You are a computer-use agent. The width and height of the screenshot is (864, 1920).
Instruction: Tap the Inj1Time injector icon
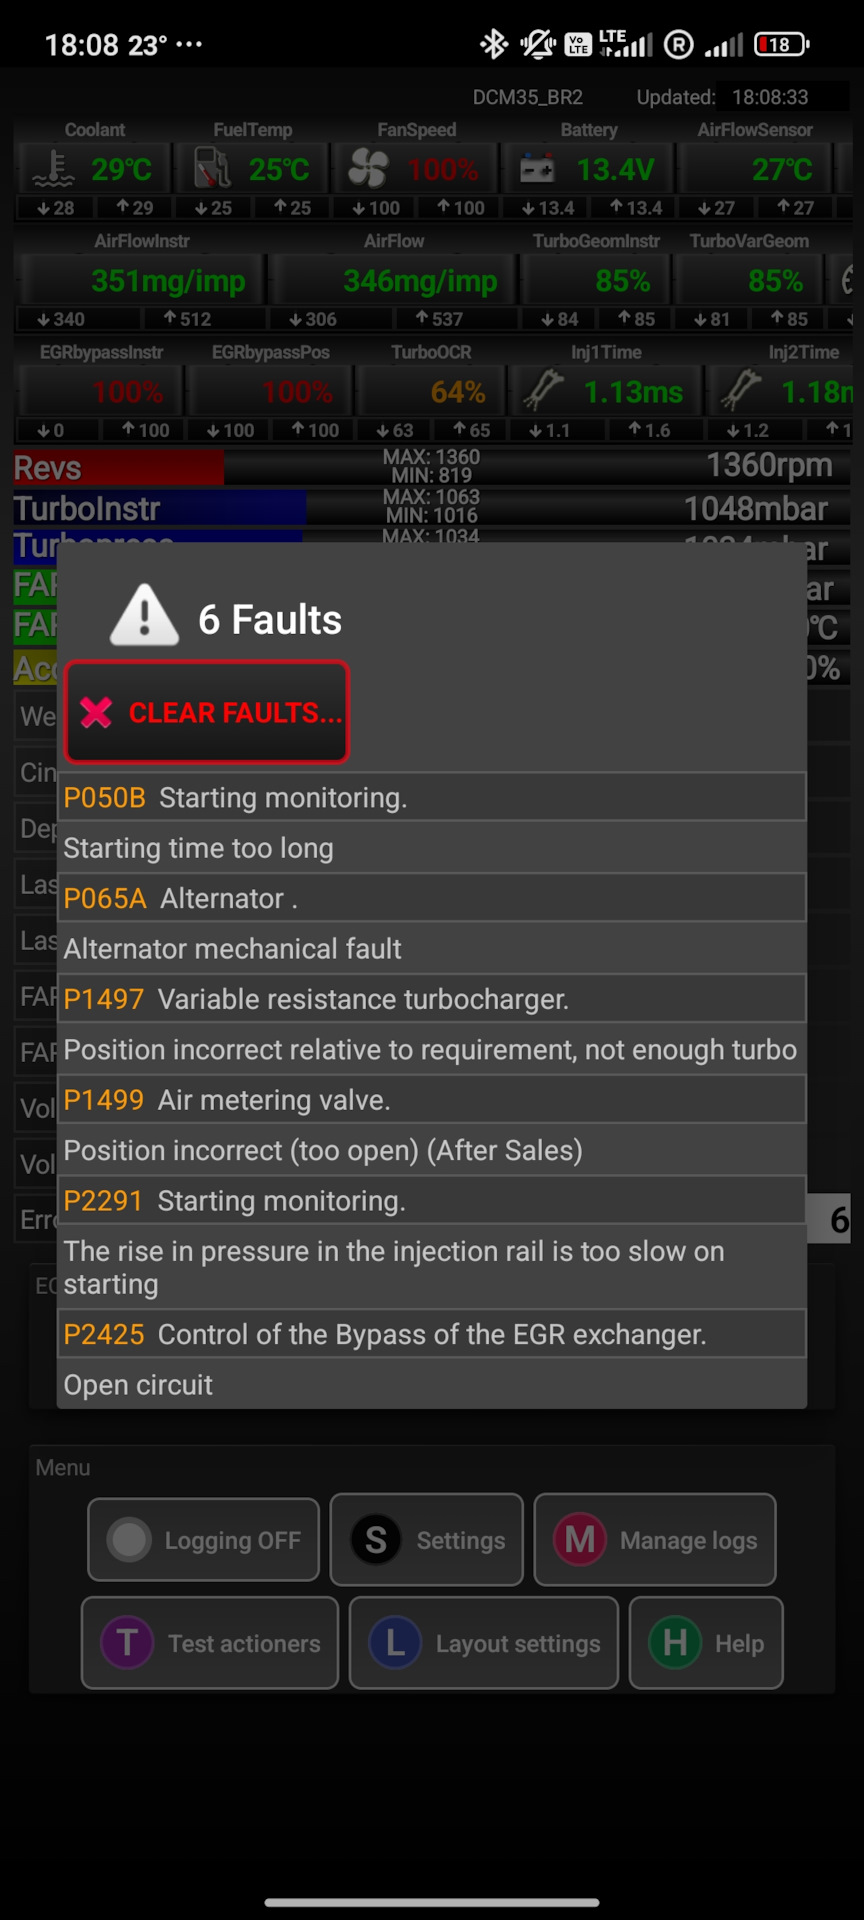[542, 391]
